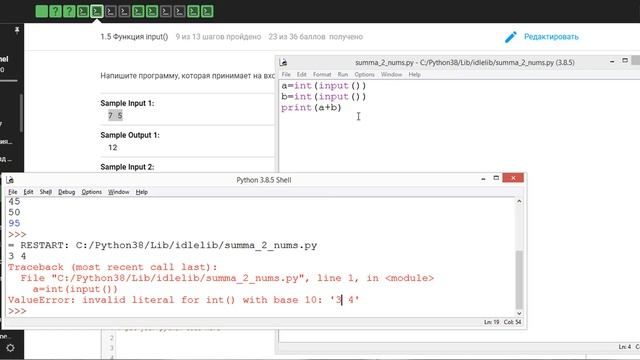
Task: Click the pencil icon beside Редактировать
Action: tap(511, 37)
